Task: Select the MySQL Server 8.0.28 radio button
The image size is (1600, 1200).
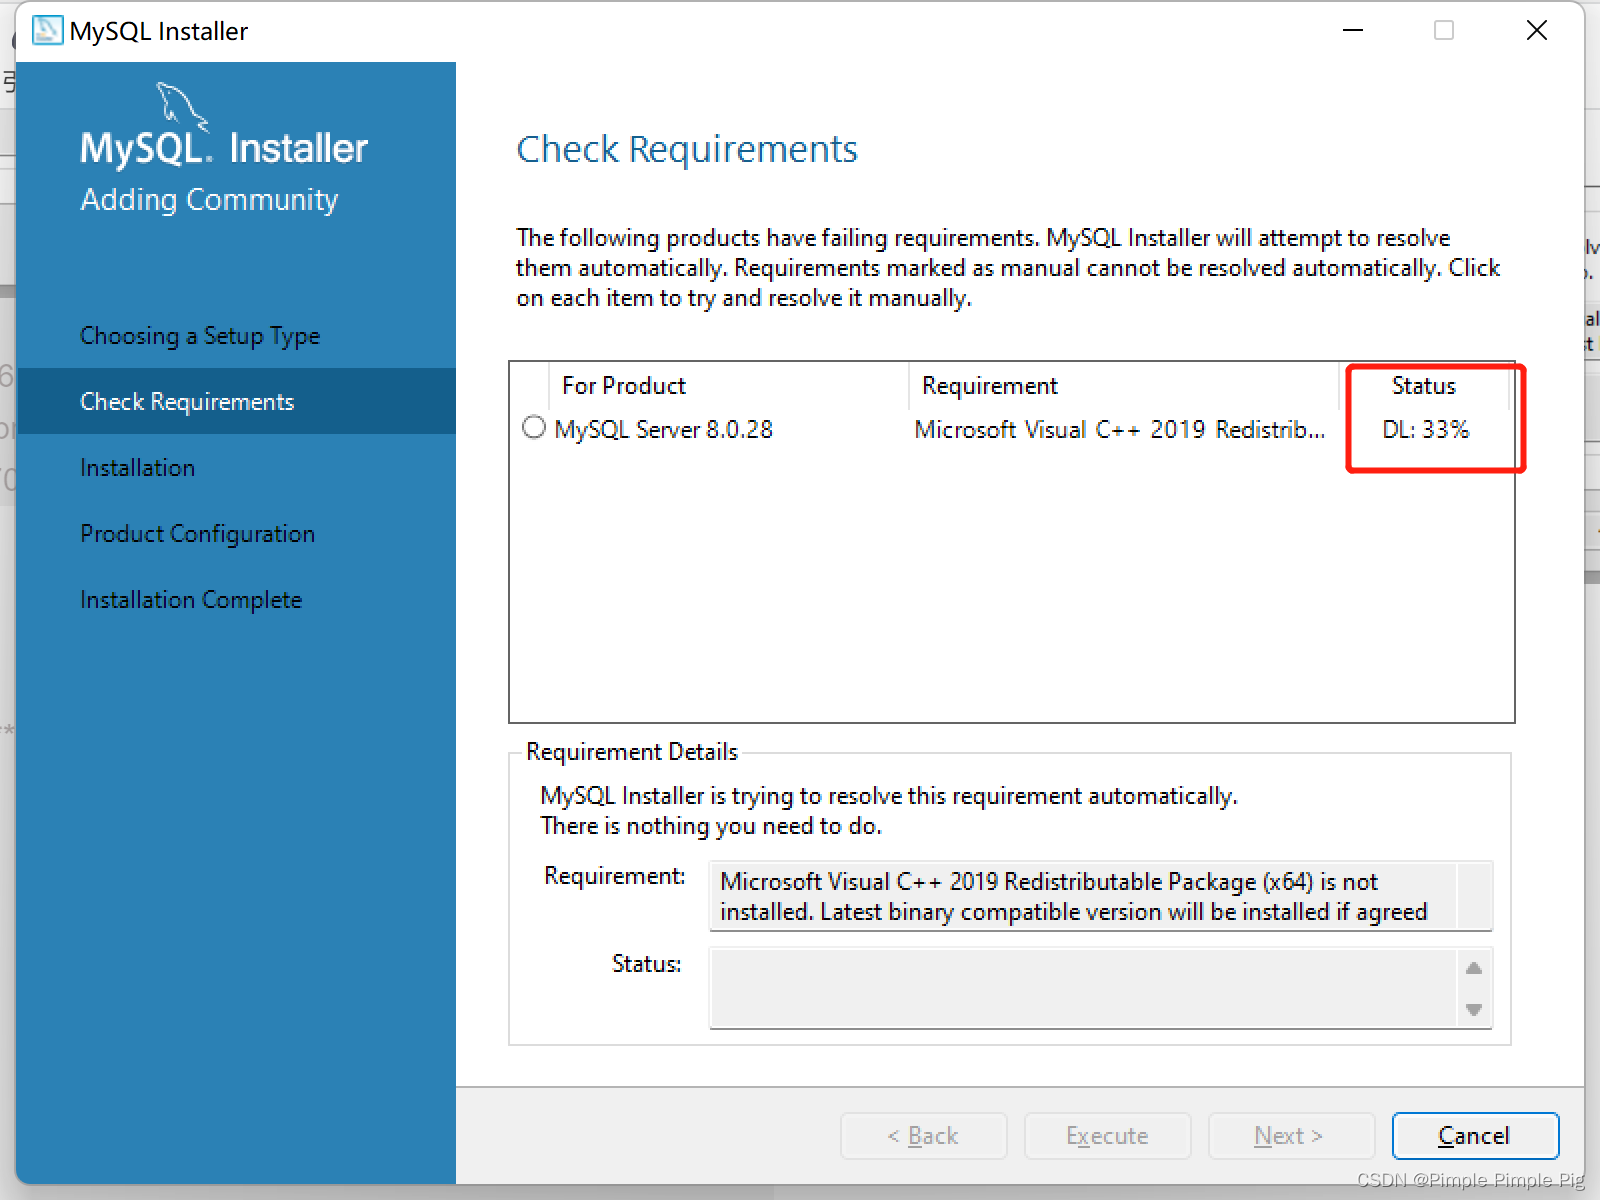Action: coord(534,428)
